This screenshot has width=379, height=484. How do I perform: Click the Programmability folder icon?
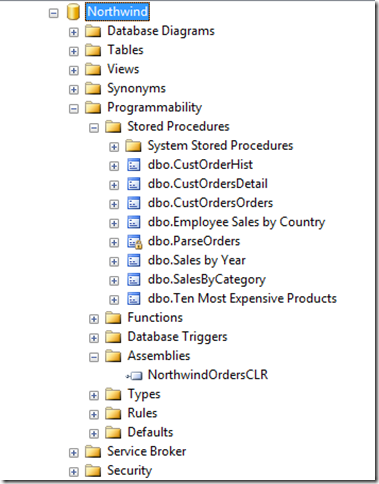tap(93, 108)
